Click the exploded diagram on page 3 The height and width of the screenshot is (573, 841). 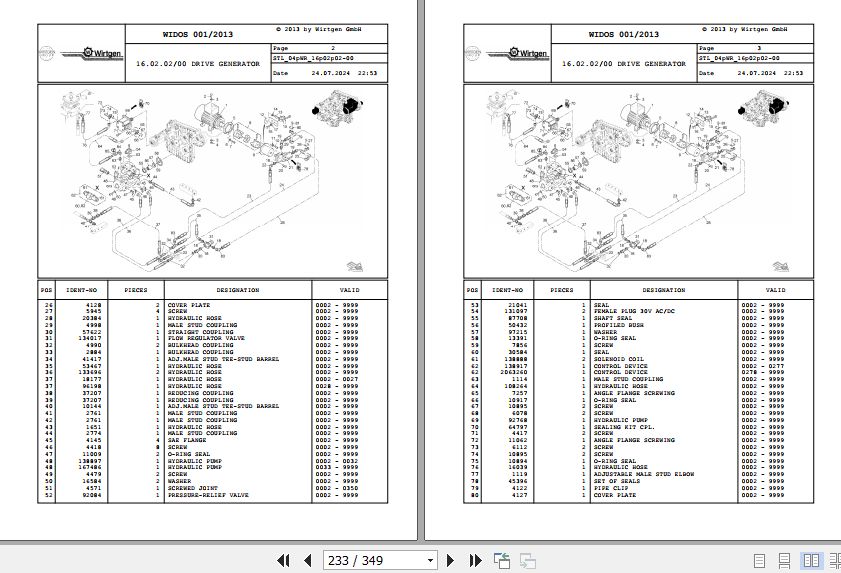coord(638,181)
